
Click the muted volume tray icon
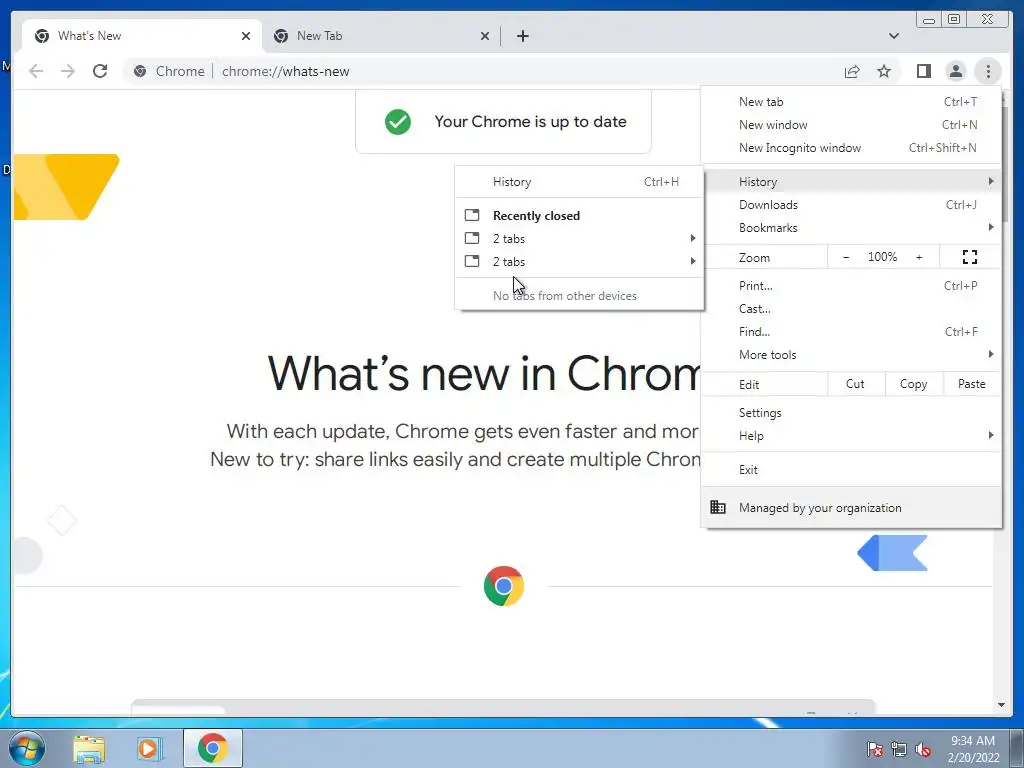pyautogui.click(x=923, y=749)
